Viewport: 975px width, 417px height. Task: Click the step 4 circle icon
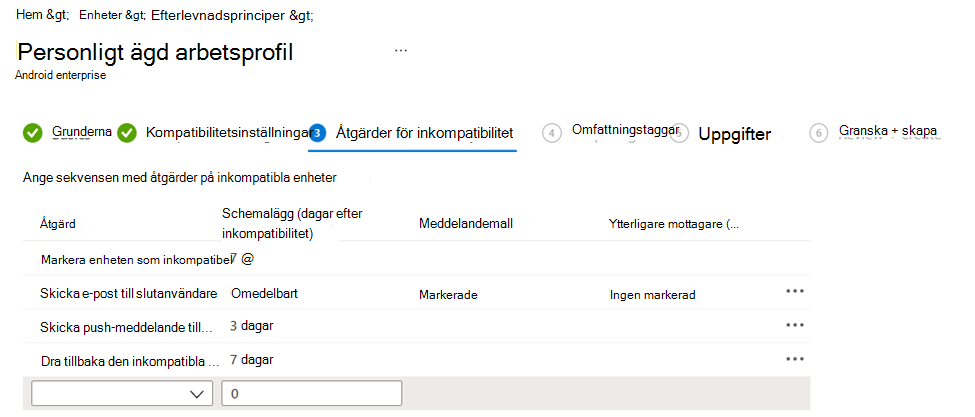[x=552, y=133]
